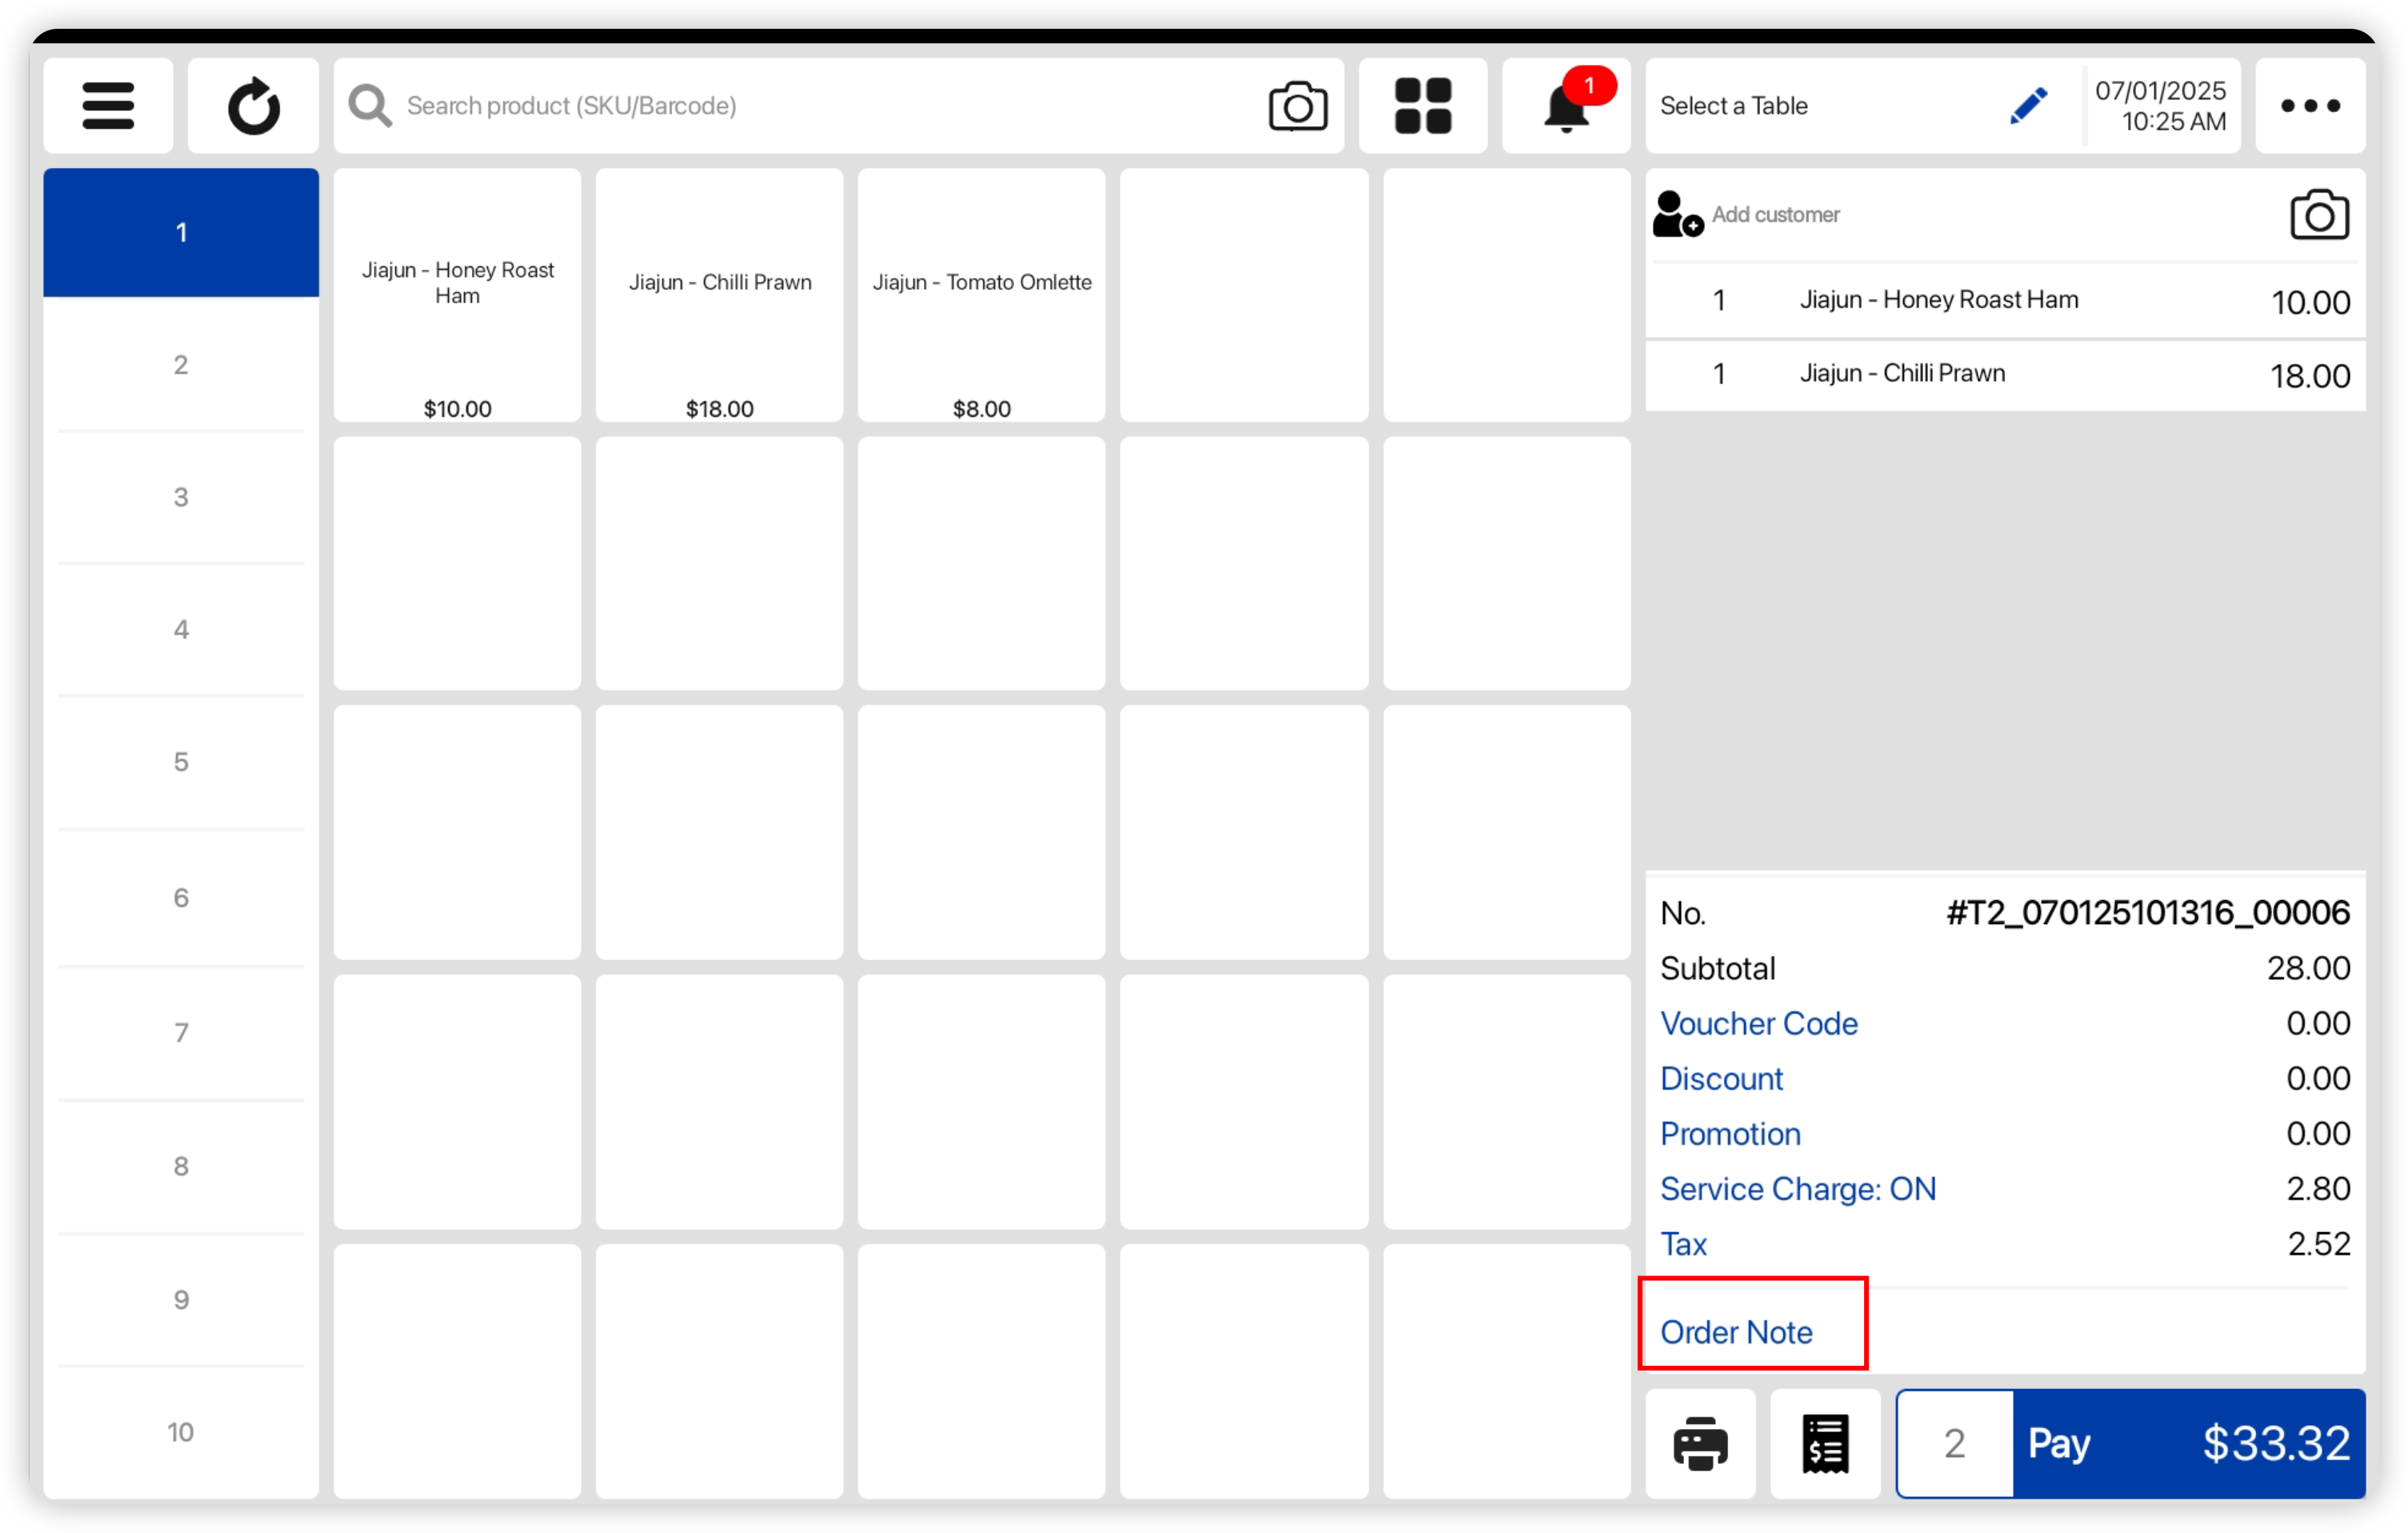Select category tab 6
The height and width of the screenshot is (1533, 2408).
tap(181, 897)
